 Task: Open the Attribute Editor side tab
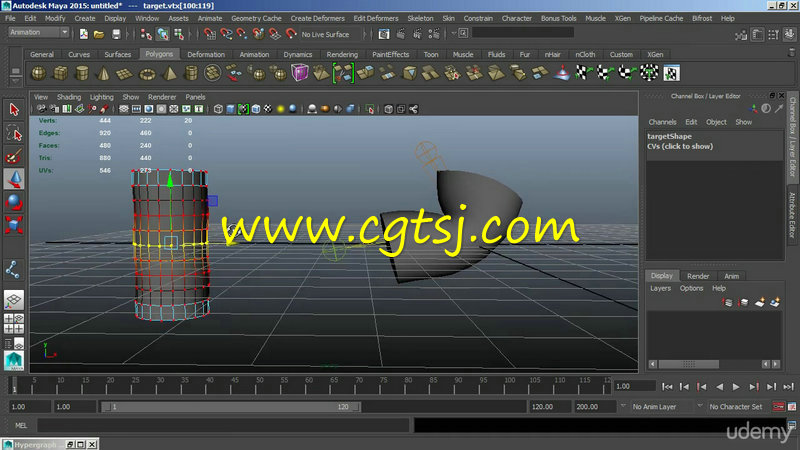tap(792, 214)
